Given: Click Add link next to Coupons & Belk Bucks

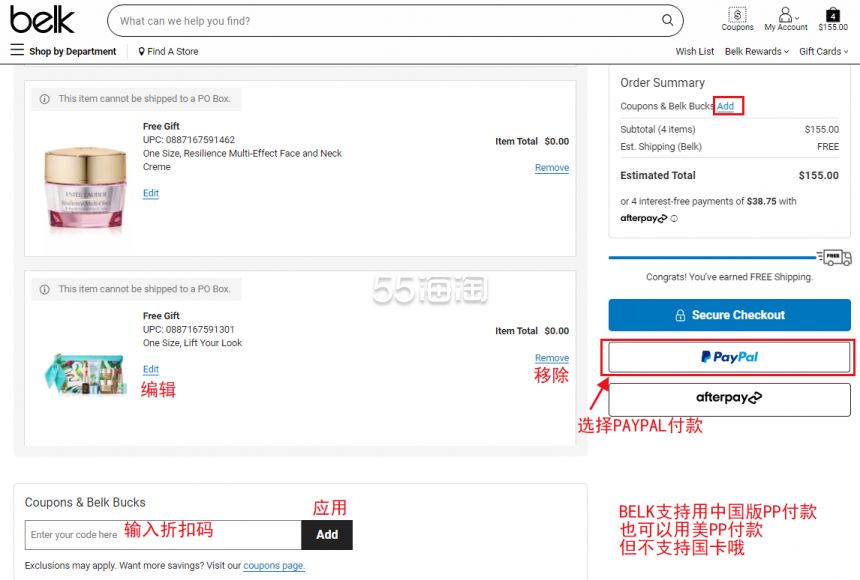Looking at the screenshot, I should pos(725,106).
